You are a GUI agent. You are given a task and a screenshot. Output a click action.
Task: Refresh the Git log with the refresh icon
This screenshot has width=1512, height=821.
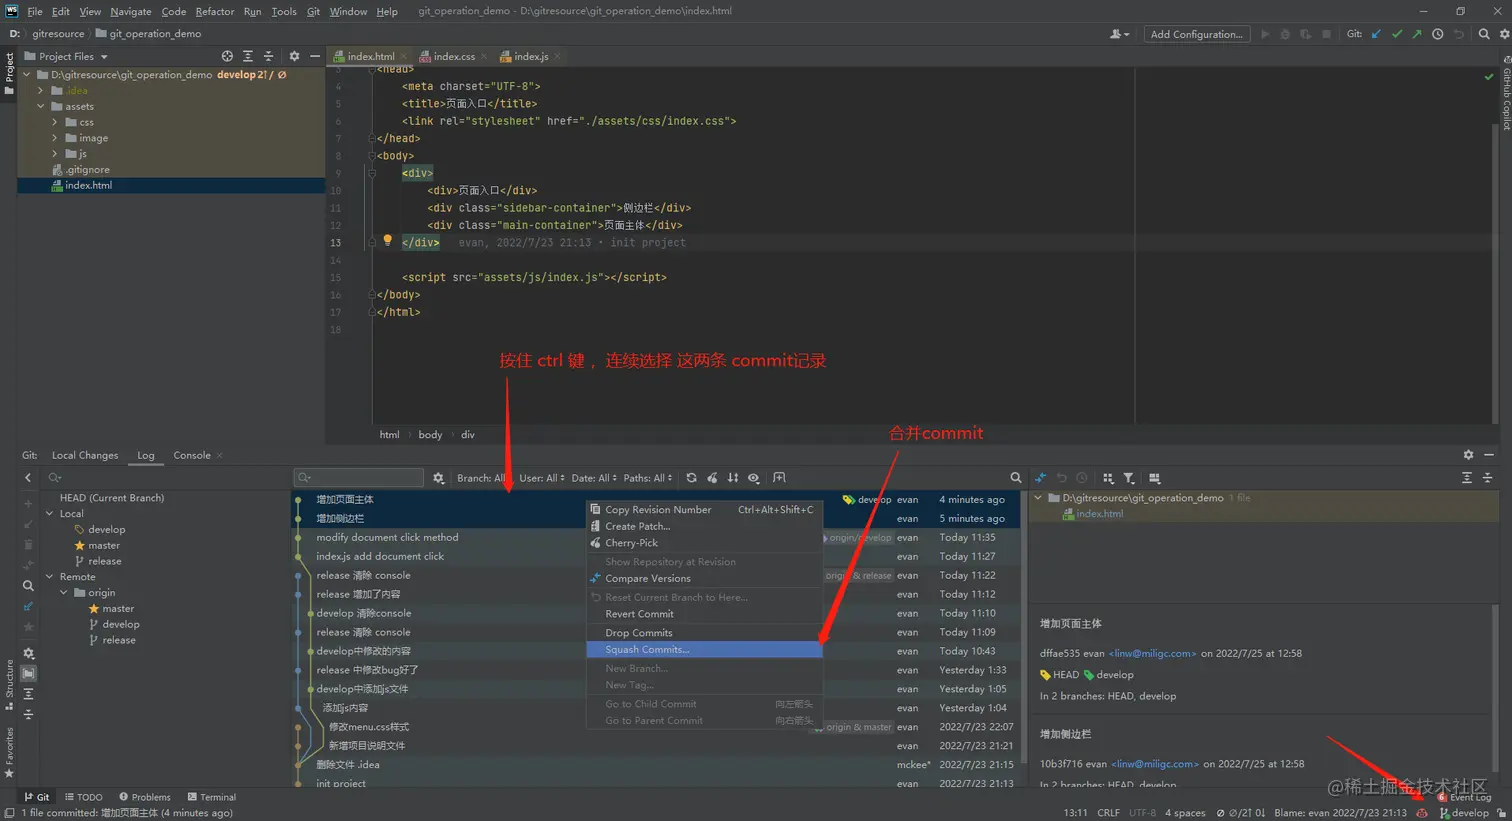(691, 477)
